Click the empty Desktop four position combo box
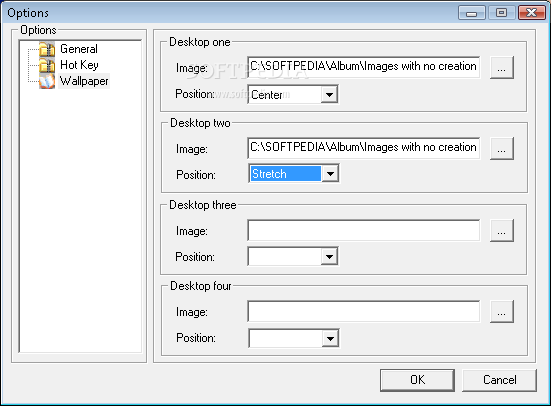 click(x=294, y=338)
